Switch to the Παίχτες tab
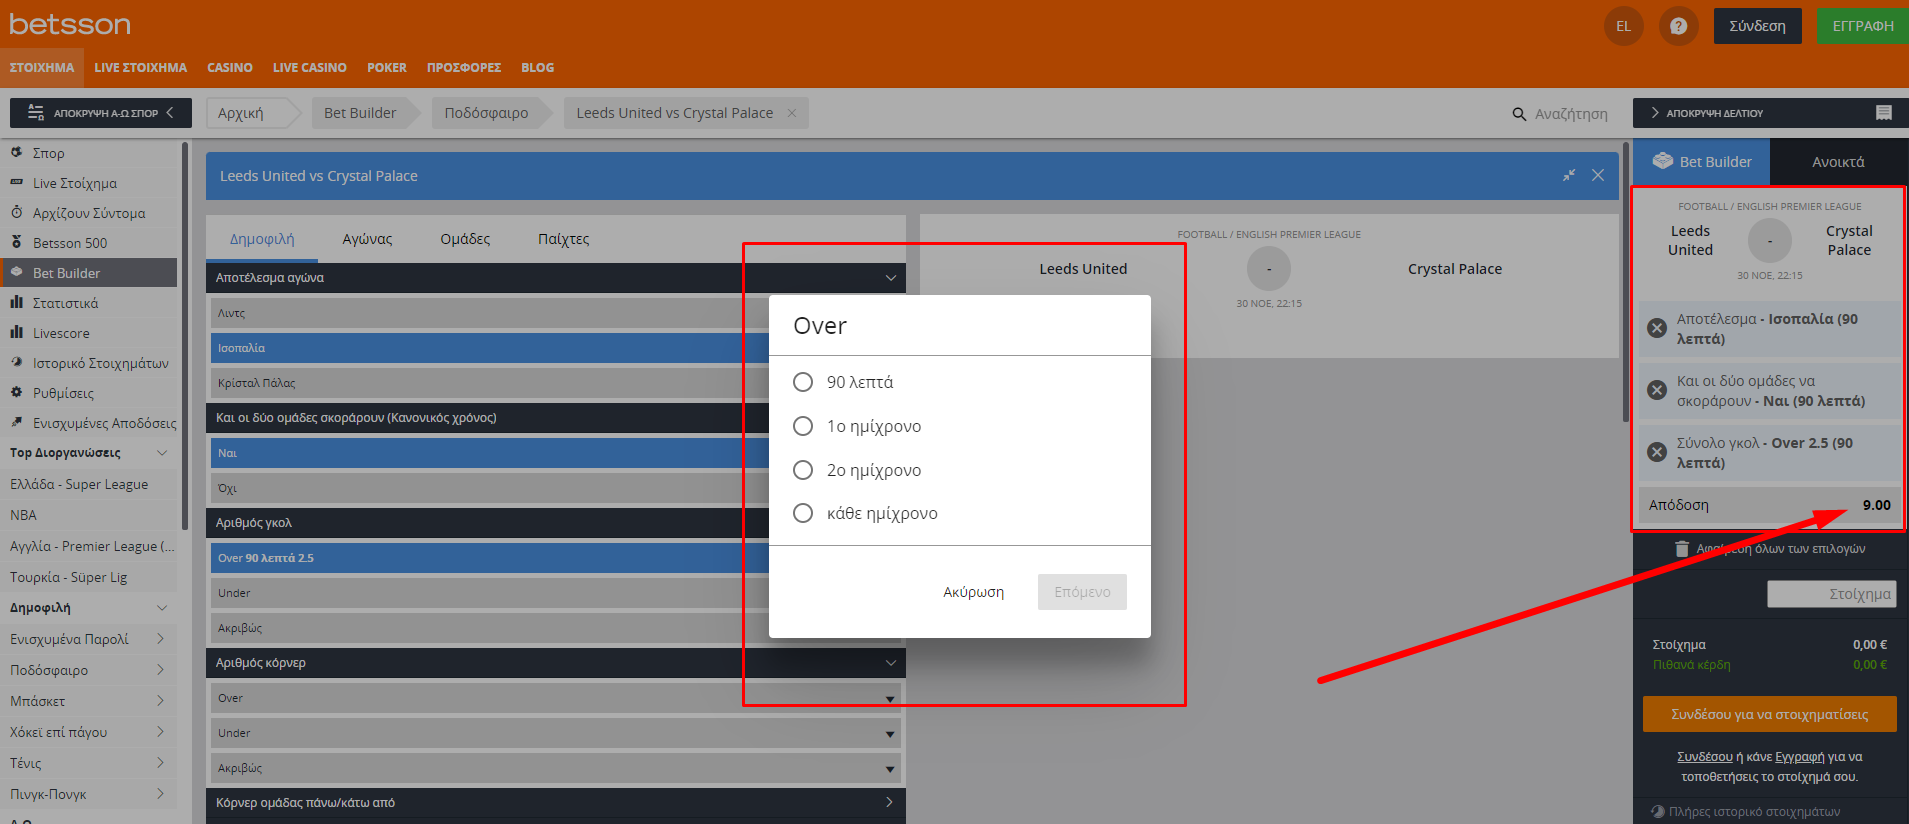This screenshot has width=1909, height=824. (563, 239)
